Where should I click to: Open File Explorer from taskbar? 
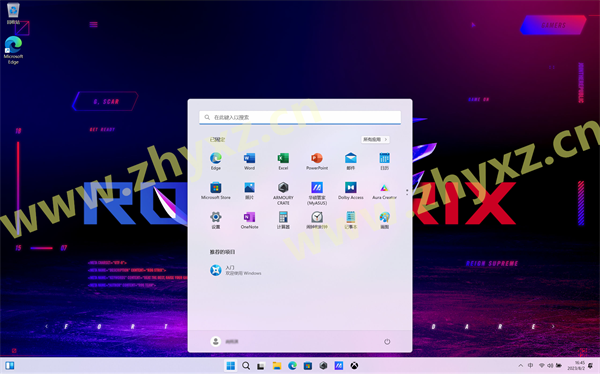tap(277, 366)
